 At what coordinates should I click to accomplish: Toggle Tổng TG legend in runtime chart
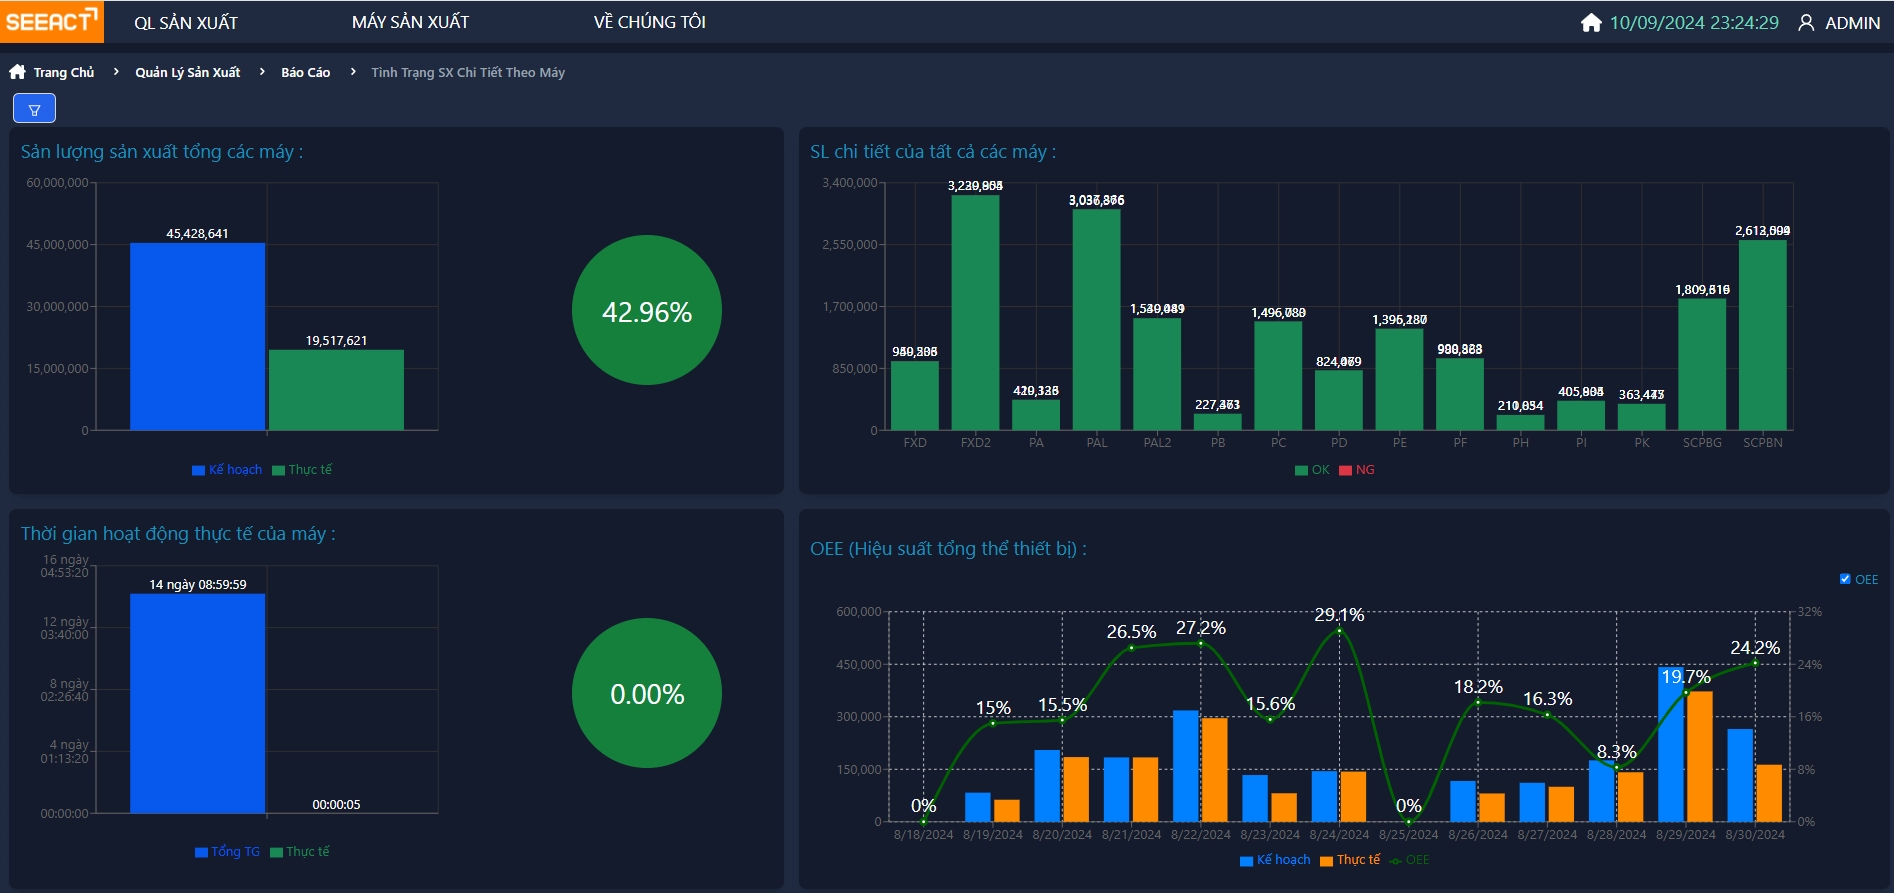pyautogui.click(x=227, y=852)
